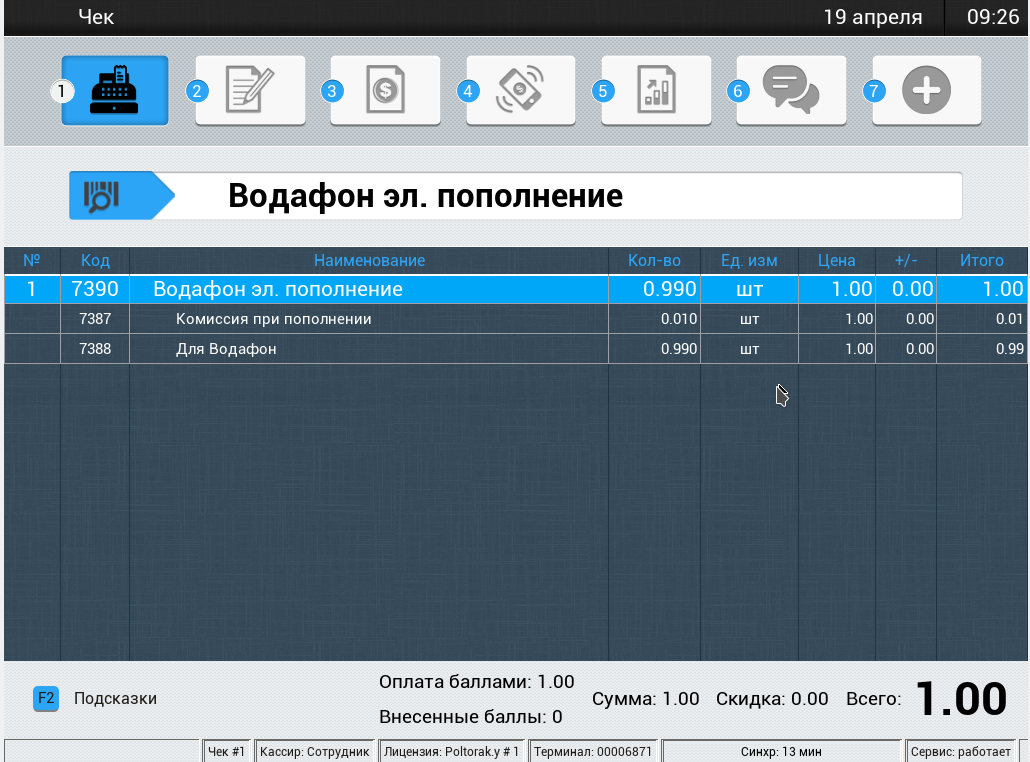This screenshot has width=1030, height=762.
Task: Click the Чек title in header
Action: [96, 17]
